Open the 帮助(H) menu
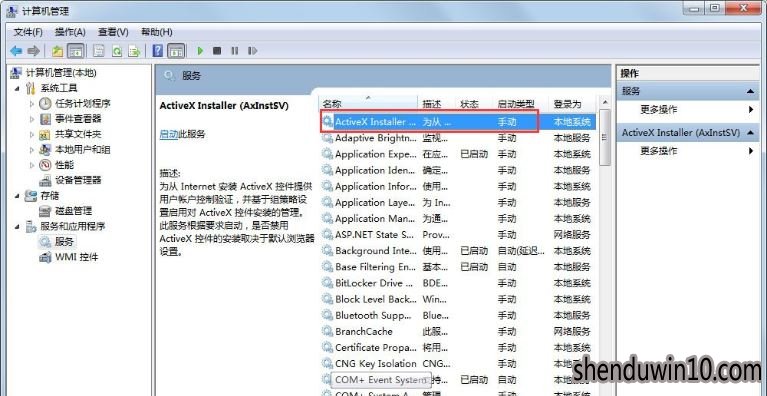This screenshot has width=767, height=396. point(157,32)
